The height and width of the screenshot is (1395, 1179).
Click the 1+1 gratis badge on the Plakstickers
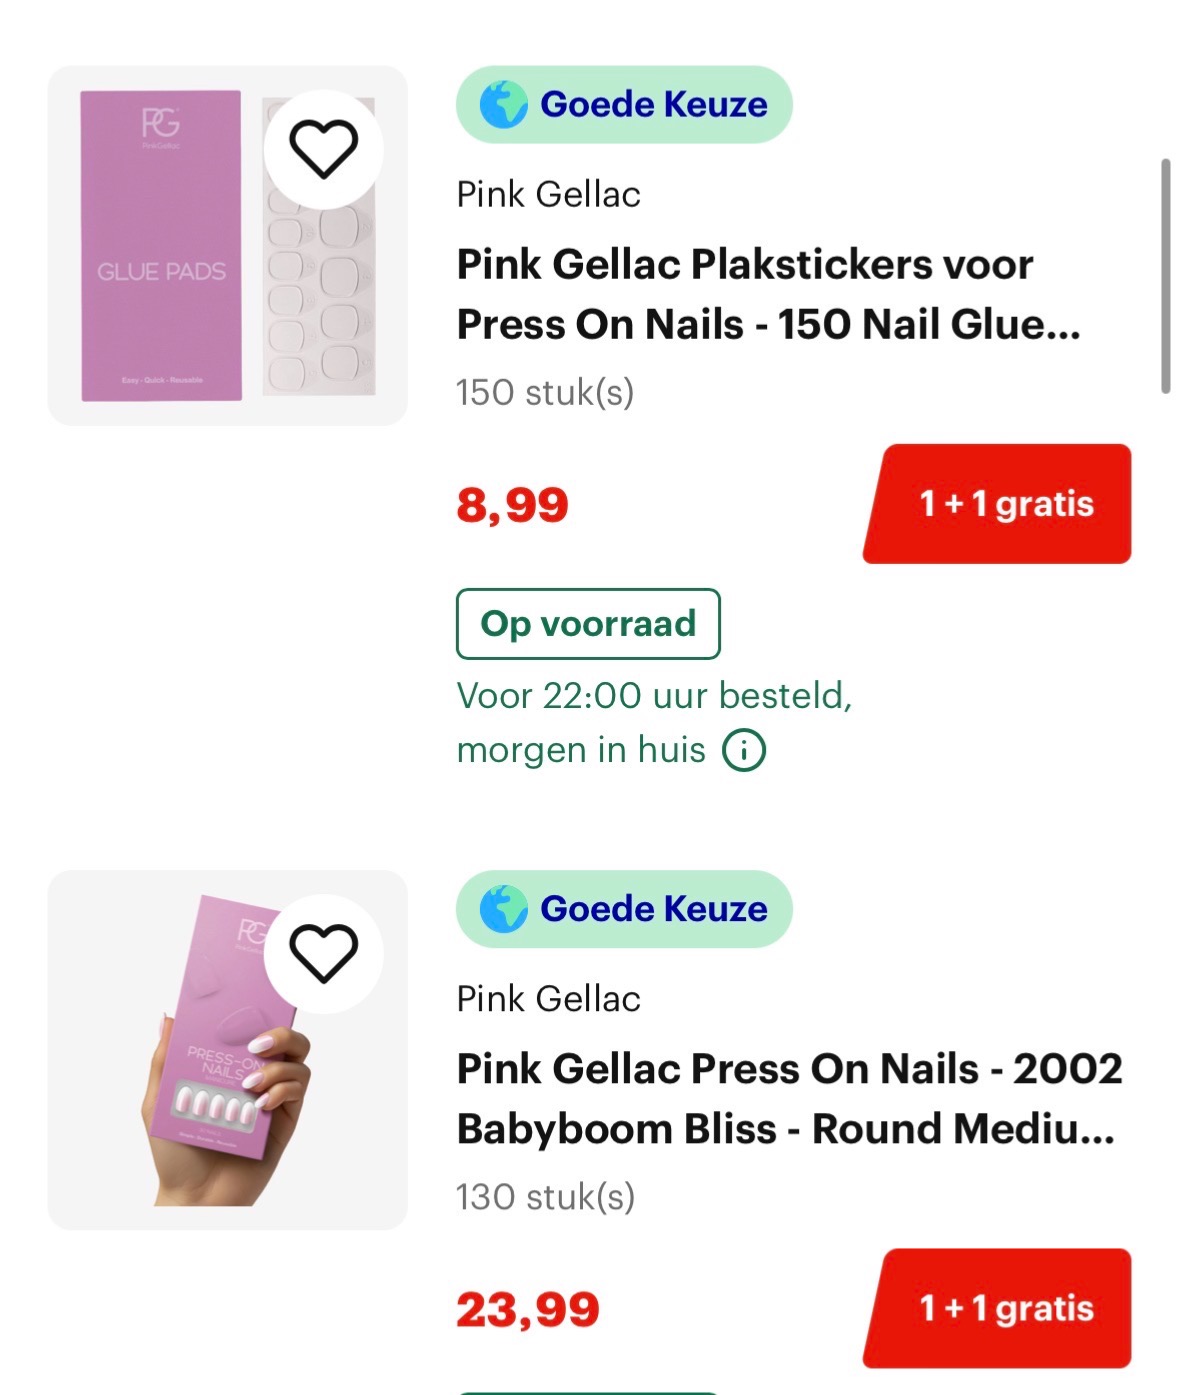pyautogui.click(x=997, y=504)
